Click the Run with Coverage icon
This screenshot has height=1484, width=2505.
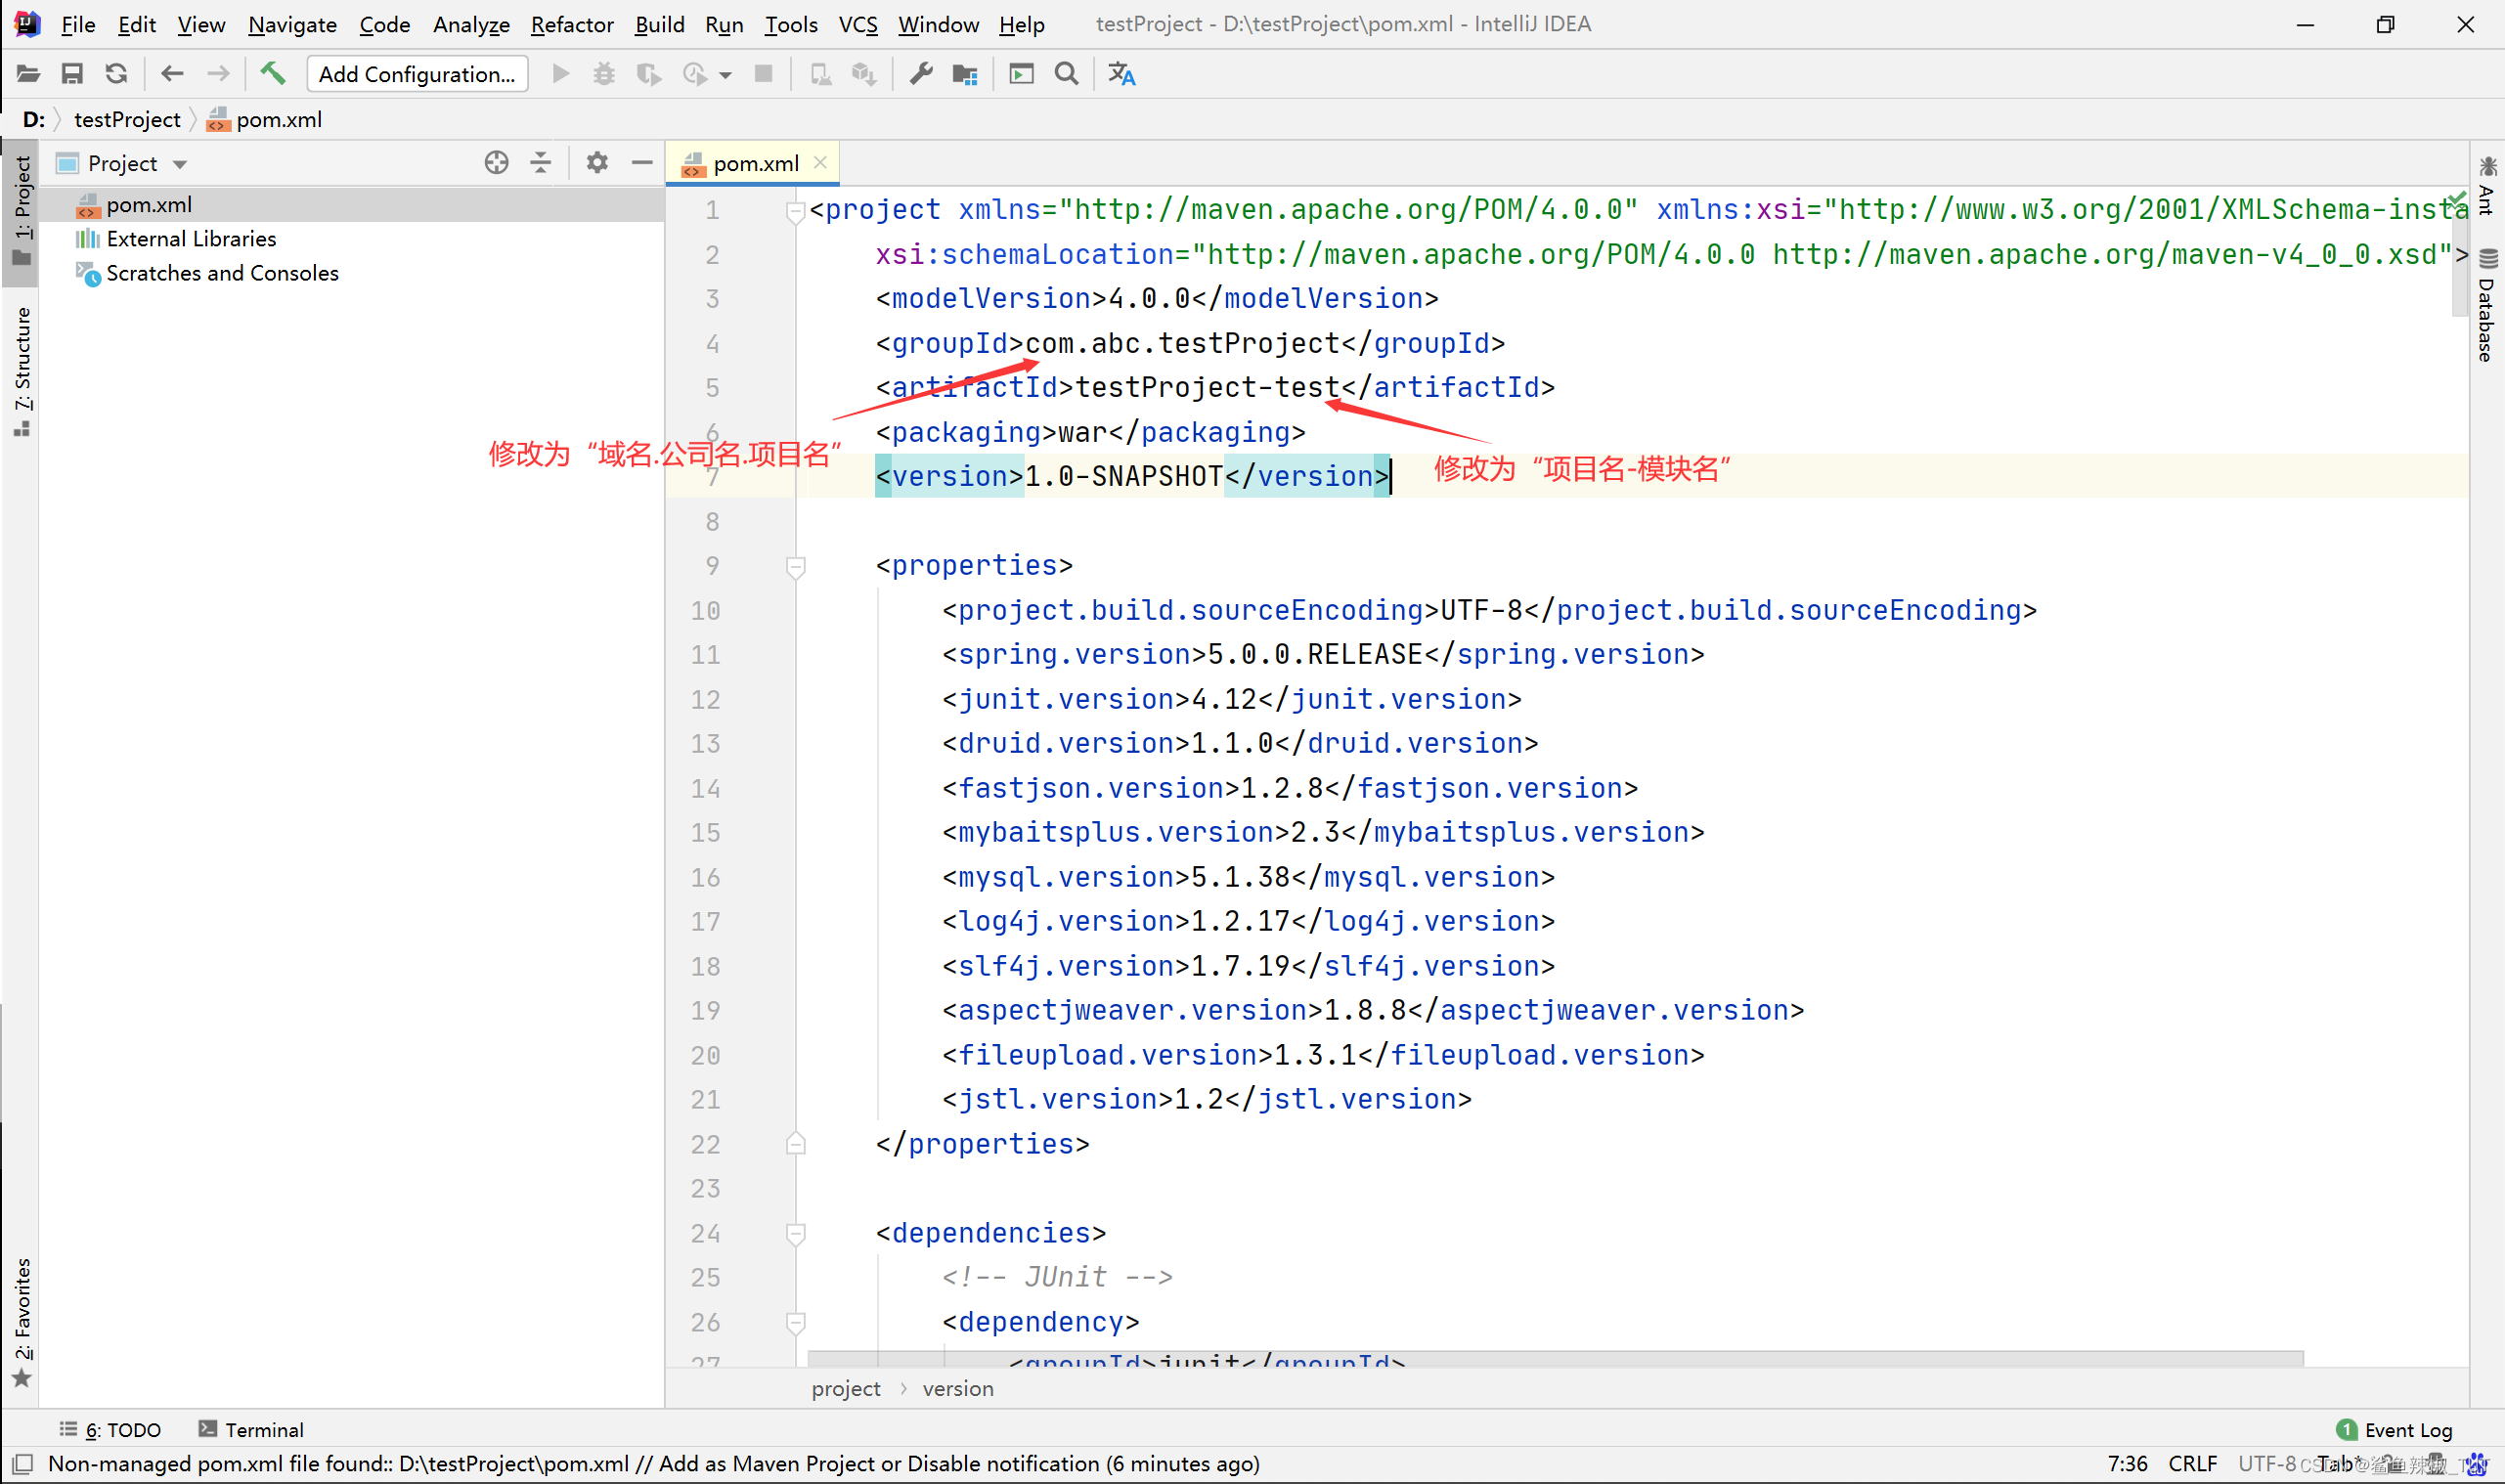point(649,74)
